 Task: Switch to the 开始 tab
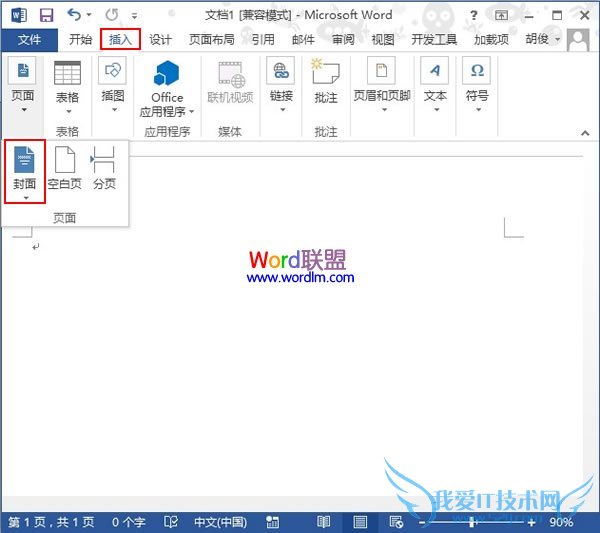click(80, 39)
